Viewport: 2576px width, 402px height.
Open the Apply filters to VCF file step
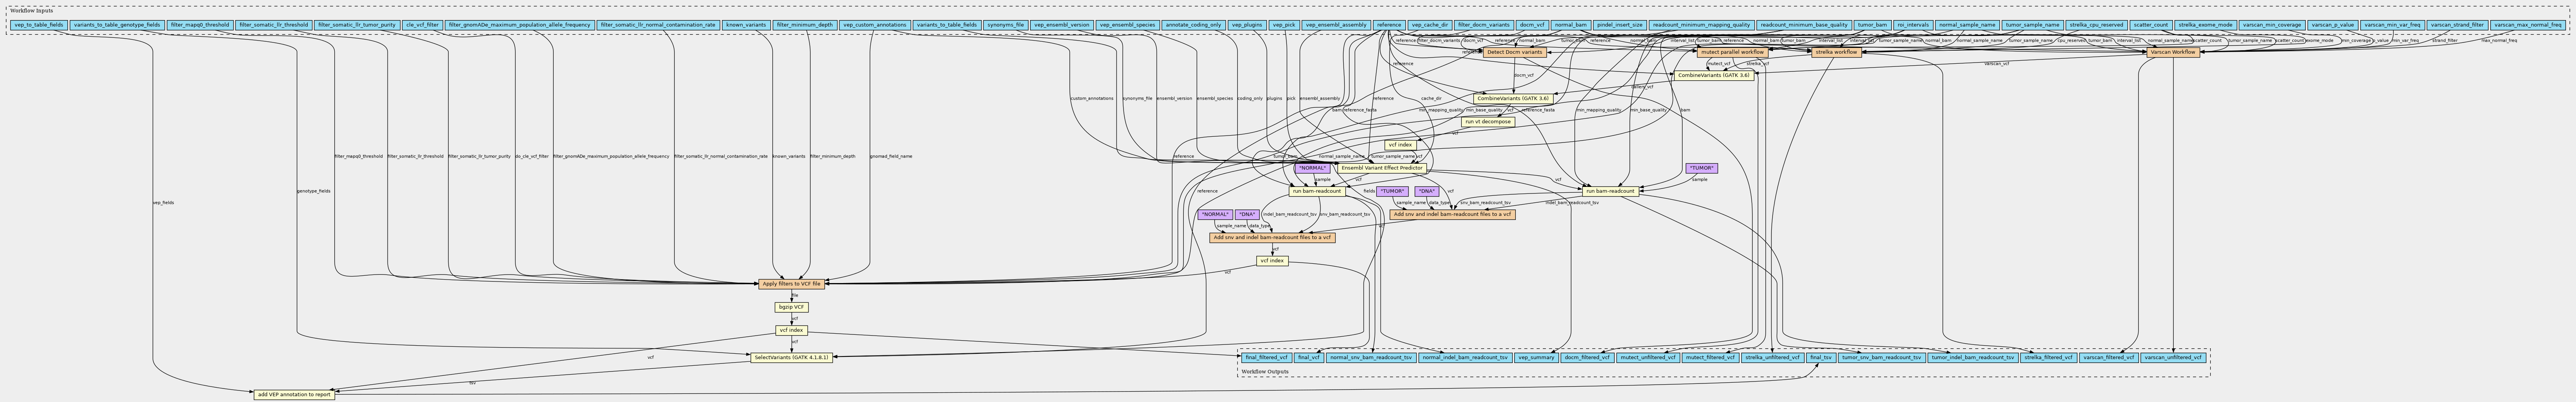click(791, 284)
